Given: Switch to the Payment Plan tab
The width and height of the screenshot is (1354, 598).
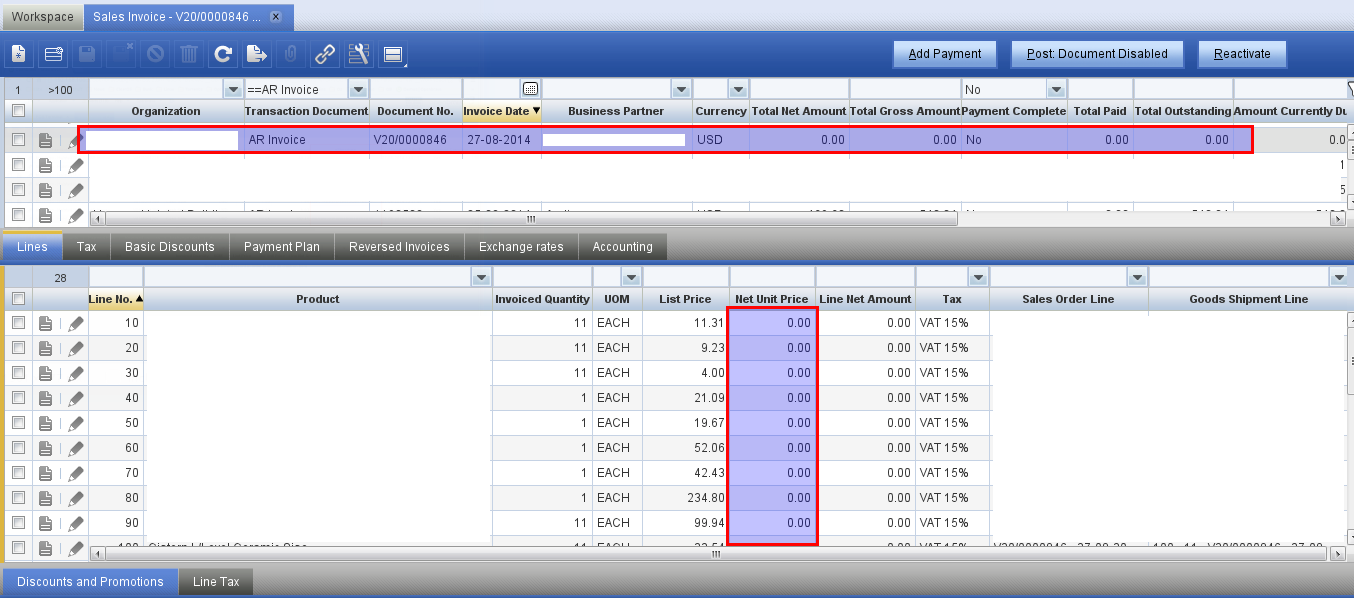Looking at the screenshot, I should (x=282, y=247).
